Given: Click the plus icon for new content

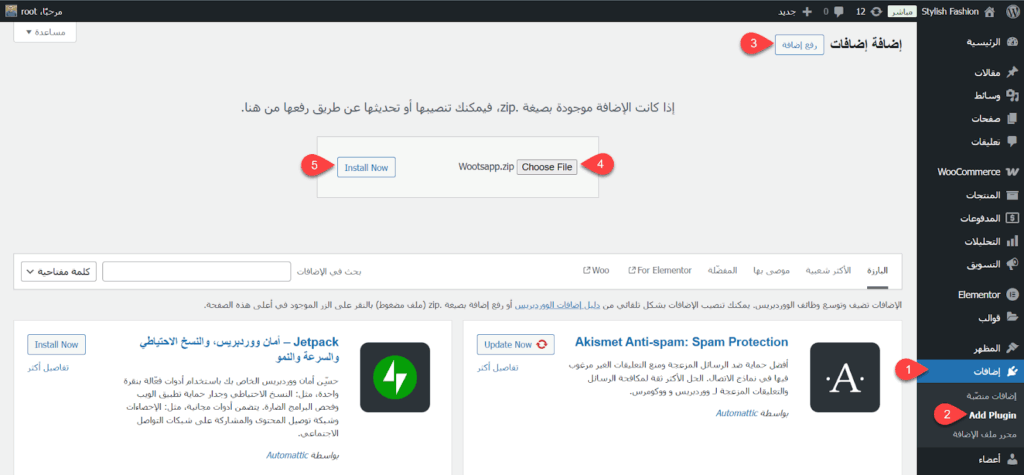Looking at the screenshot, I should point(807,11).
